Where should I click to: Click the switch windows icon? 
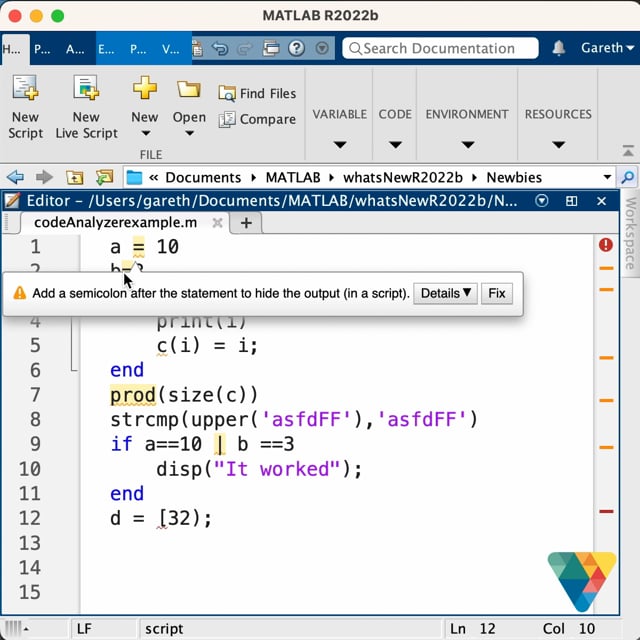tap(271, 49)
